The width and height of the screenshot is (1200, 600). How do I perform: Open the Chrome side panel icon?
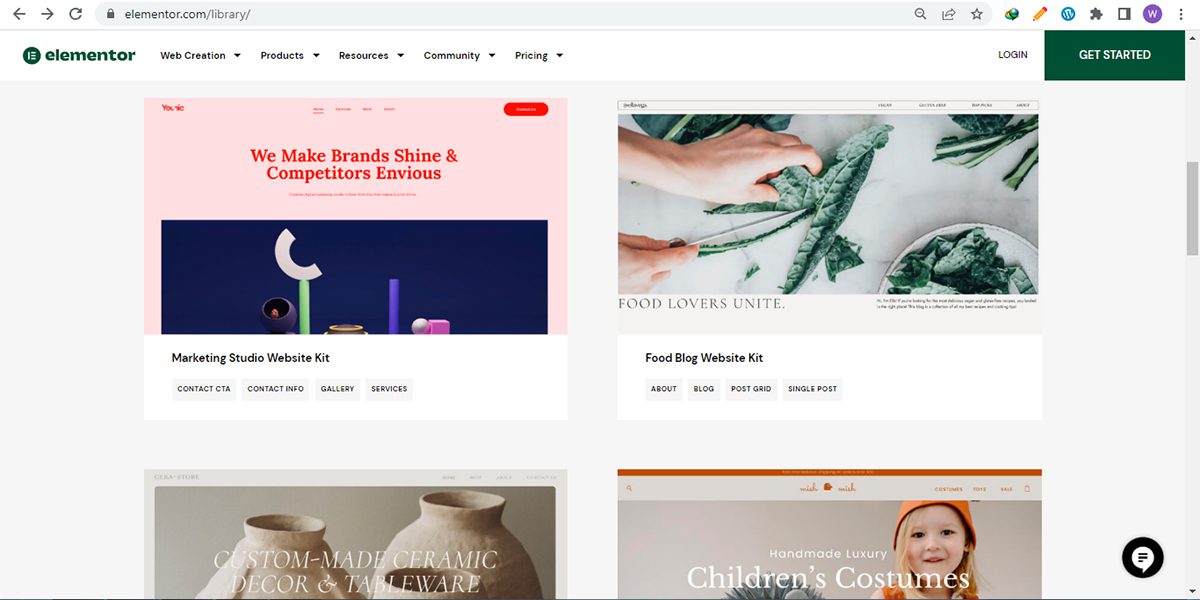[1124, 14]
